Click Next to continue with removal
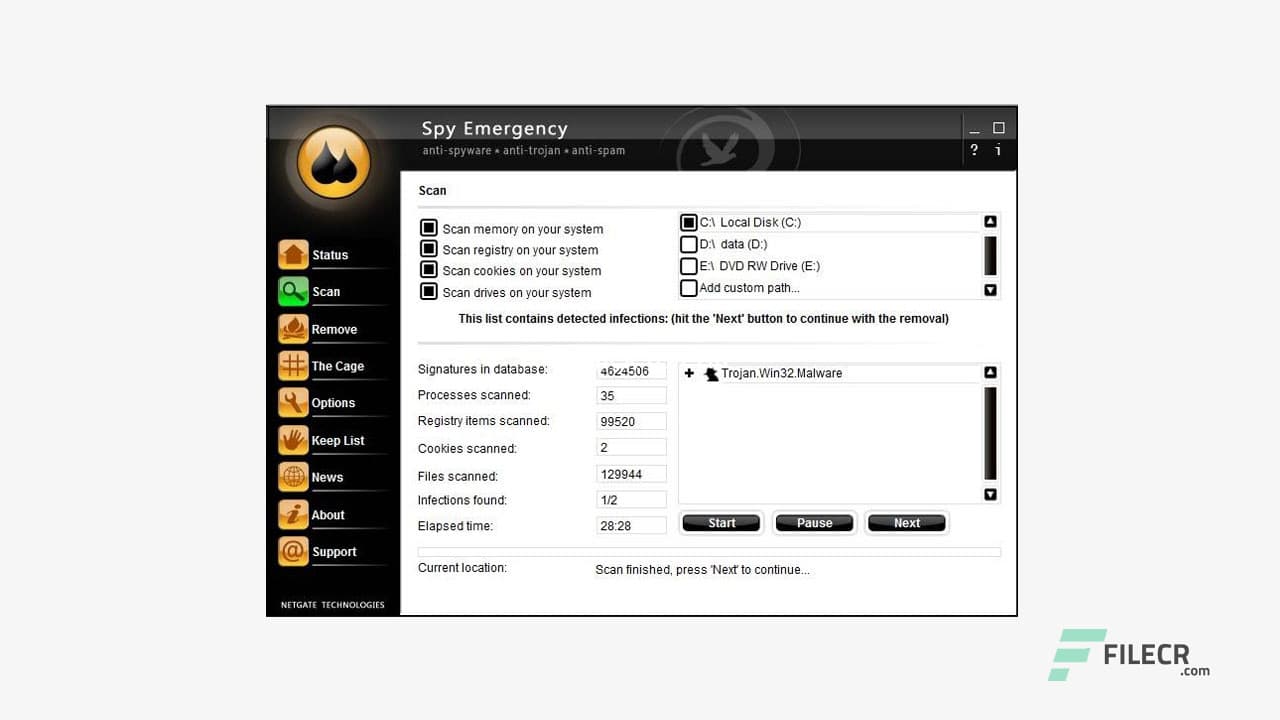Image resolution: width=1280 pixels, height=720 pixels. 906,522
